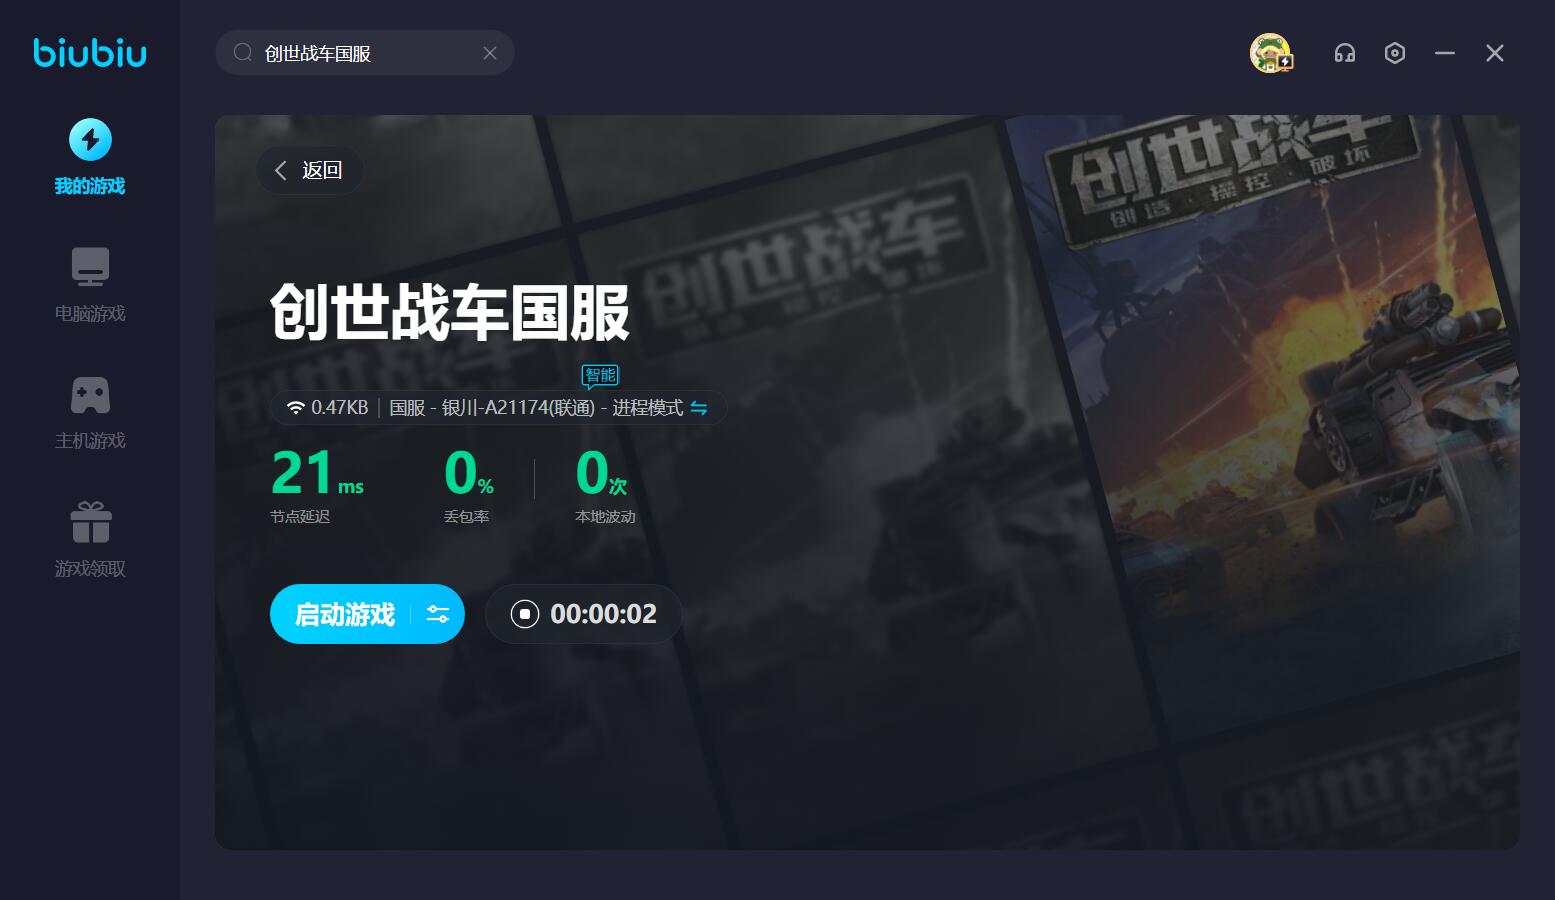
Task: Open the My Games lightning icon
Action: pos(90,140)
